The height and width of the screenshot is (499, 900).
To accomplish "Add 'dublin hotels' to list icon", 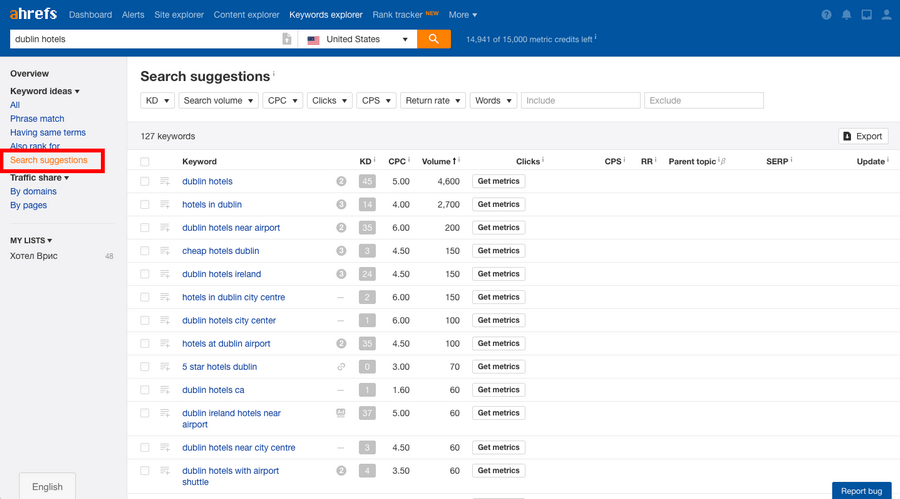I will pyautogui.click(x=165, y=181).
